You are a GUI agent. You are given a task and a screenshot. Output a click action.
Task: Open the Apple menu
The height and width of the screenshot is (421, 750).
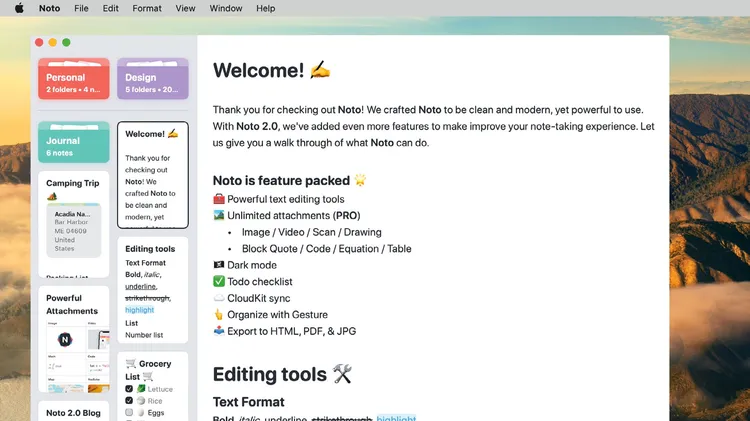click(19, 8)
